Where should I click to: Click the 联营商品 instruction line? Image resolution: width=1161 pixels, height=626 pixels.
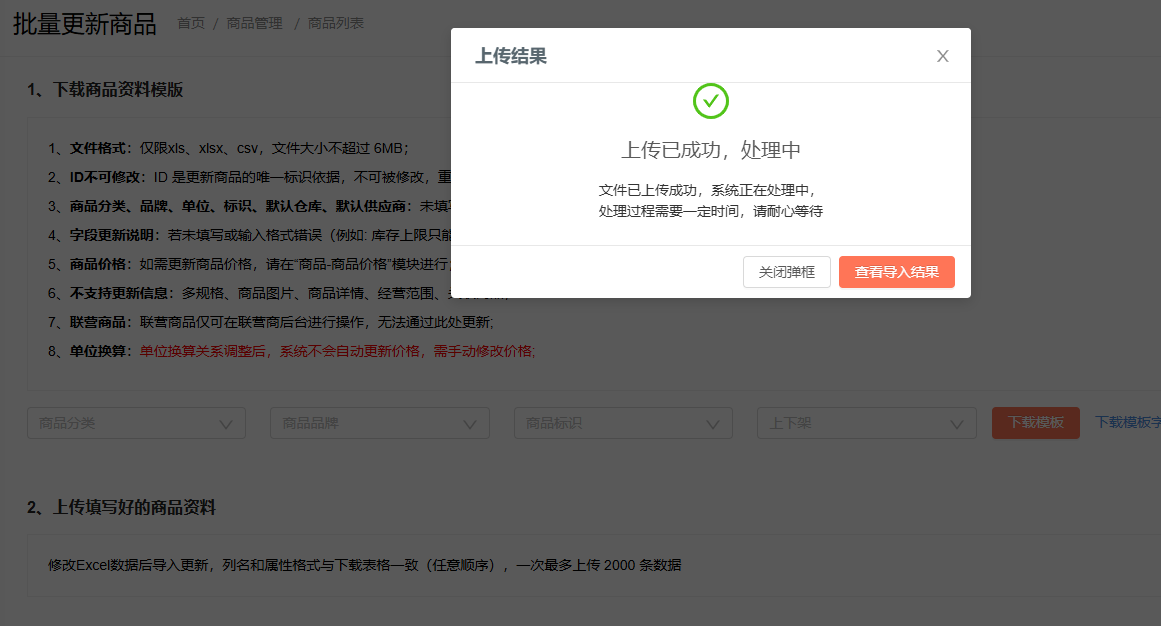[270, 322]
